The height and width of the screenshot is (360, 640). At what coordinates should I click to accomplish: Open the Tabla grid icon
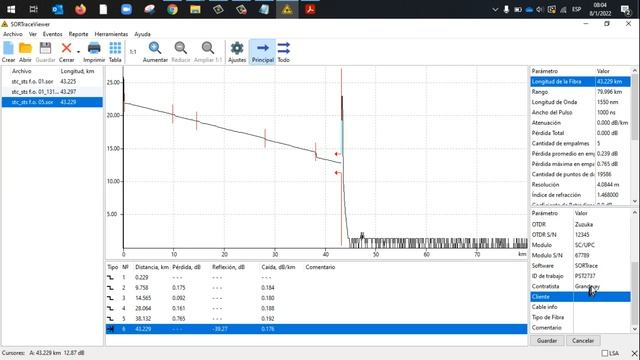click(x=115, y=52)
